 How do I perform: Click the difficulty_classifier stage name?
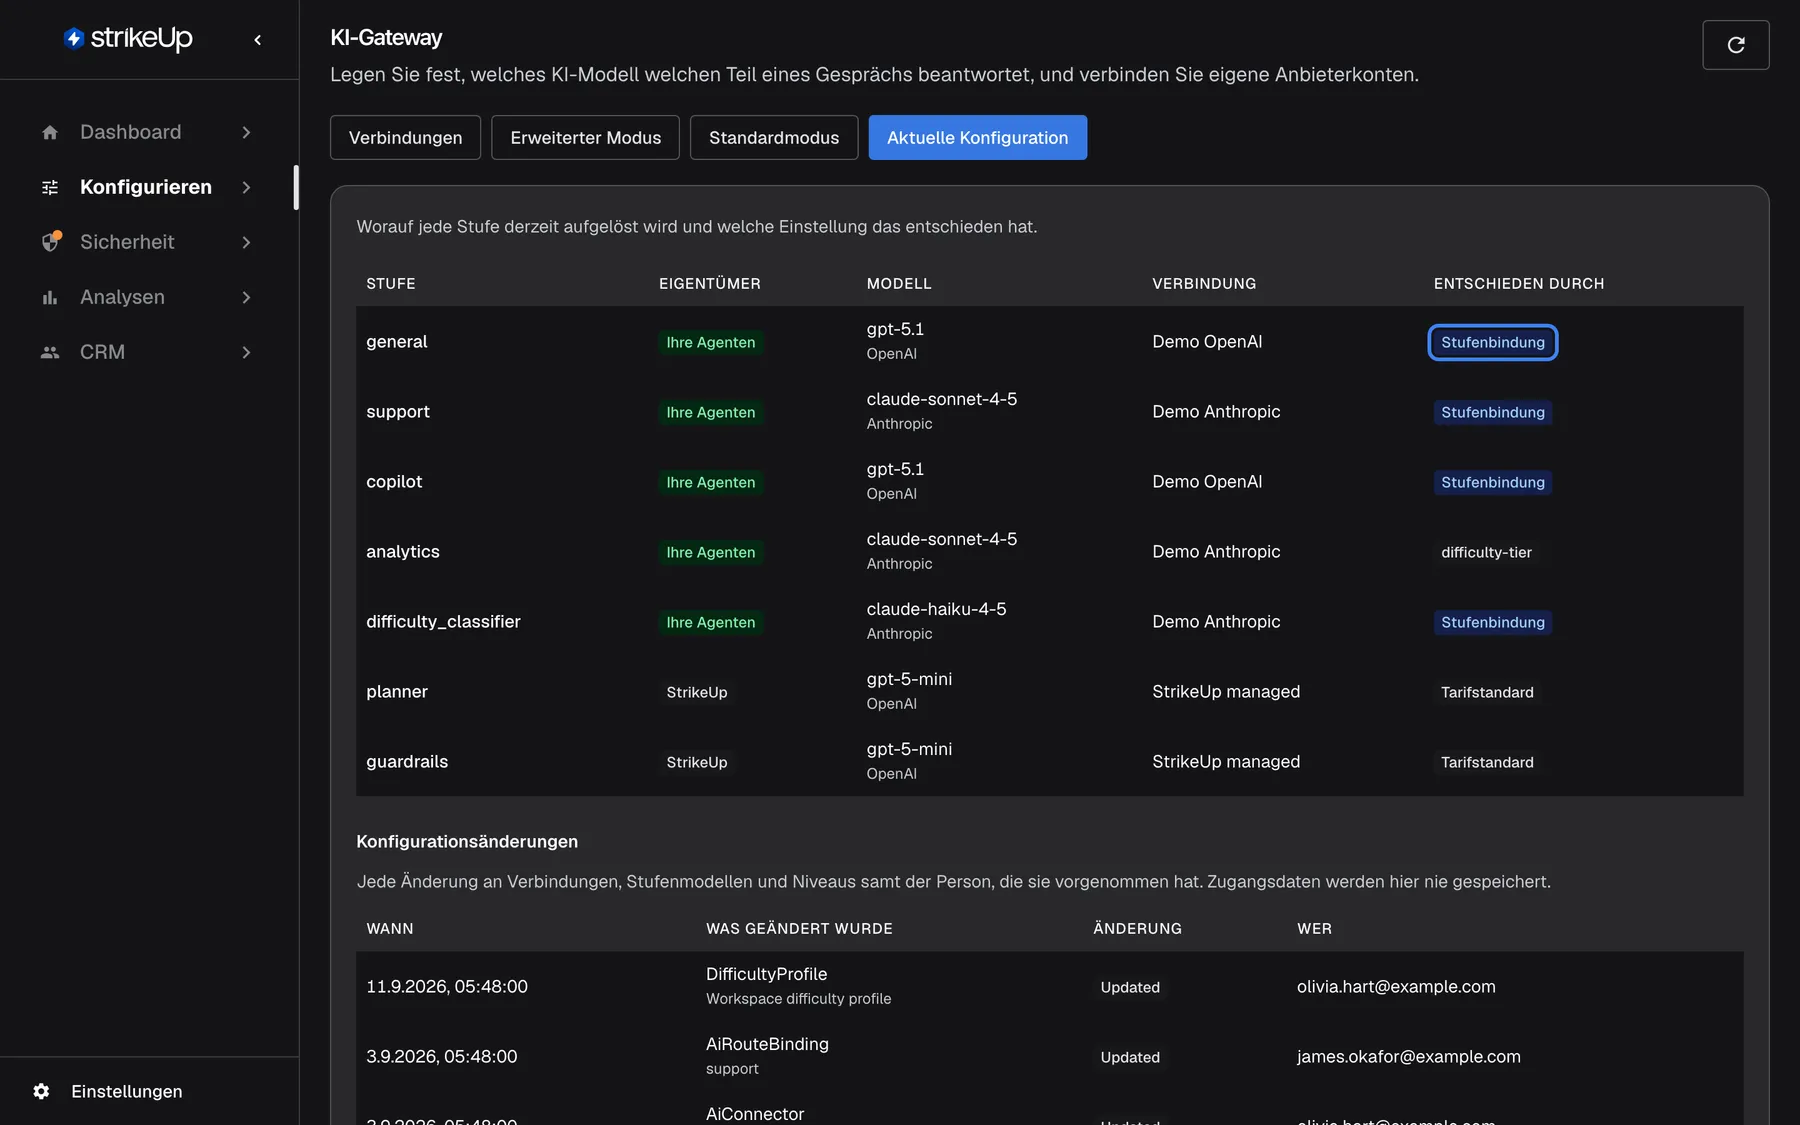pos(443,621)
